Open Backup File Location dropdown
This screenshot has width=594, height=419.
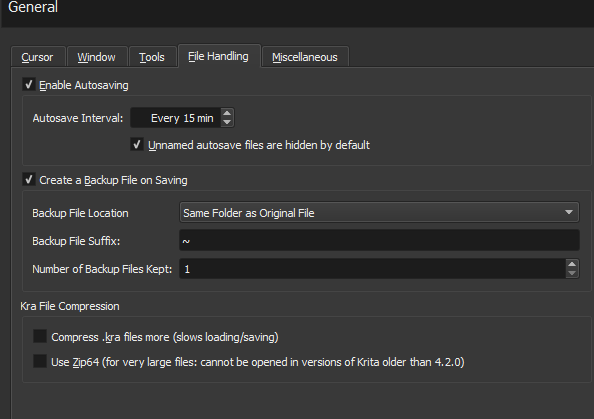[x=379, y=213]
